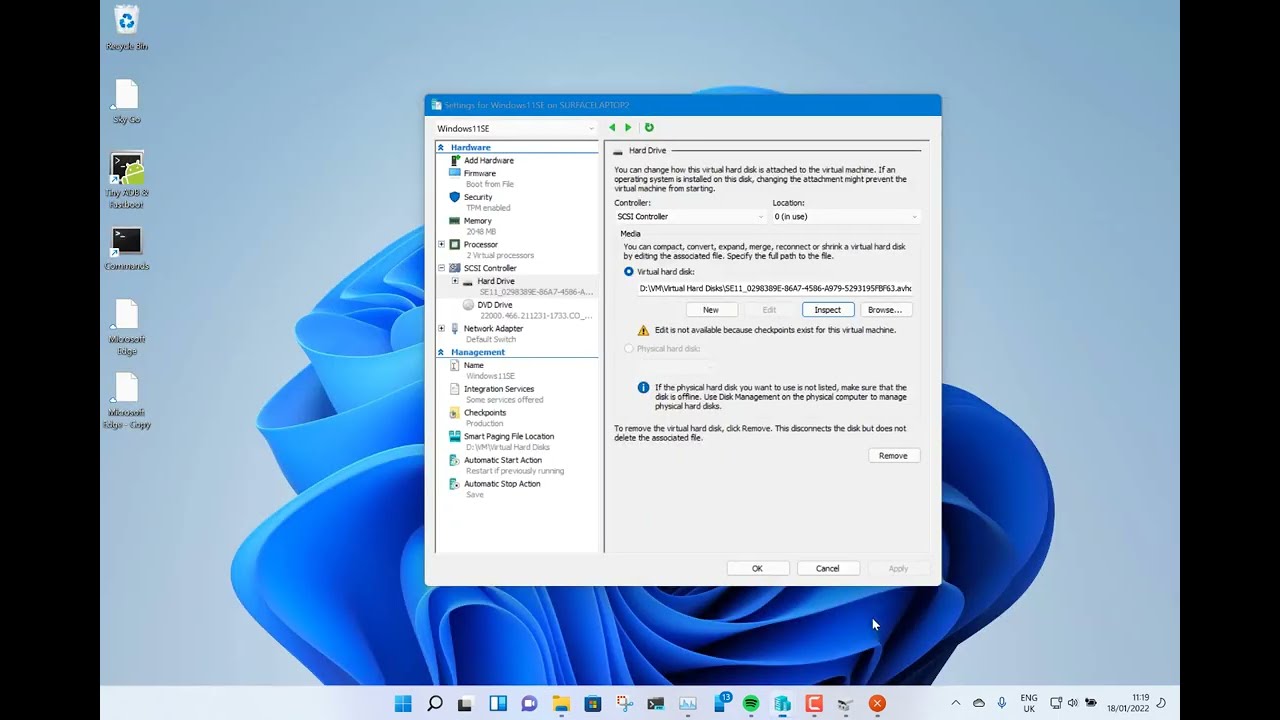The width and height of the screenshot is (1280, 720).
Task: Open the Widgets panel from the taskbar
Action: [498, 704]
